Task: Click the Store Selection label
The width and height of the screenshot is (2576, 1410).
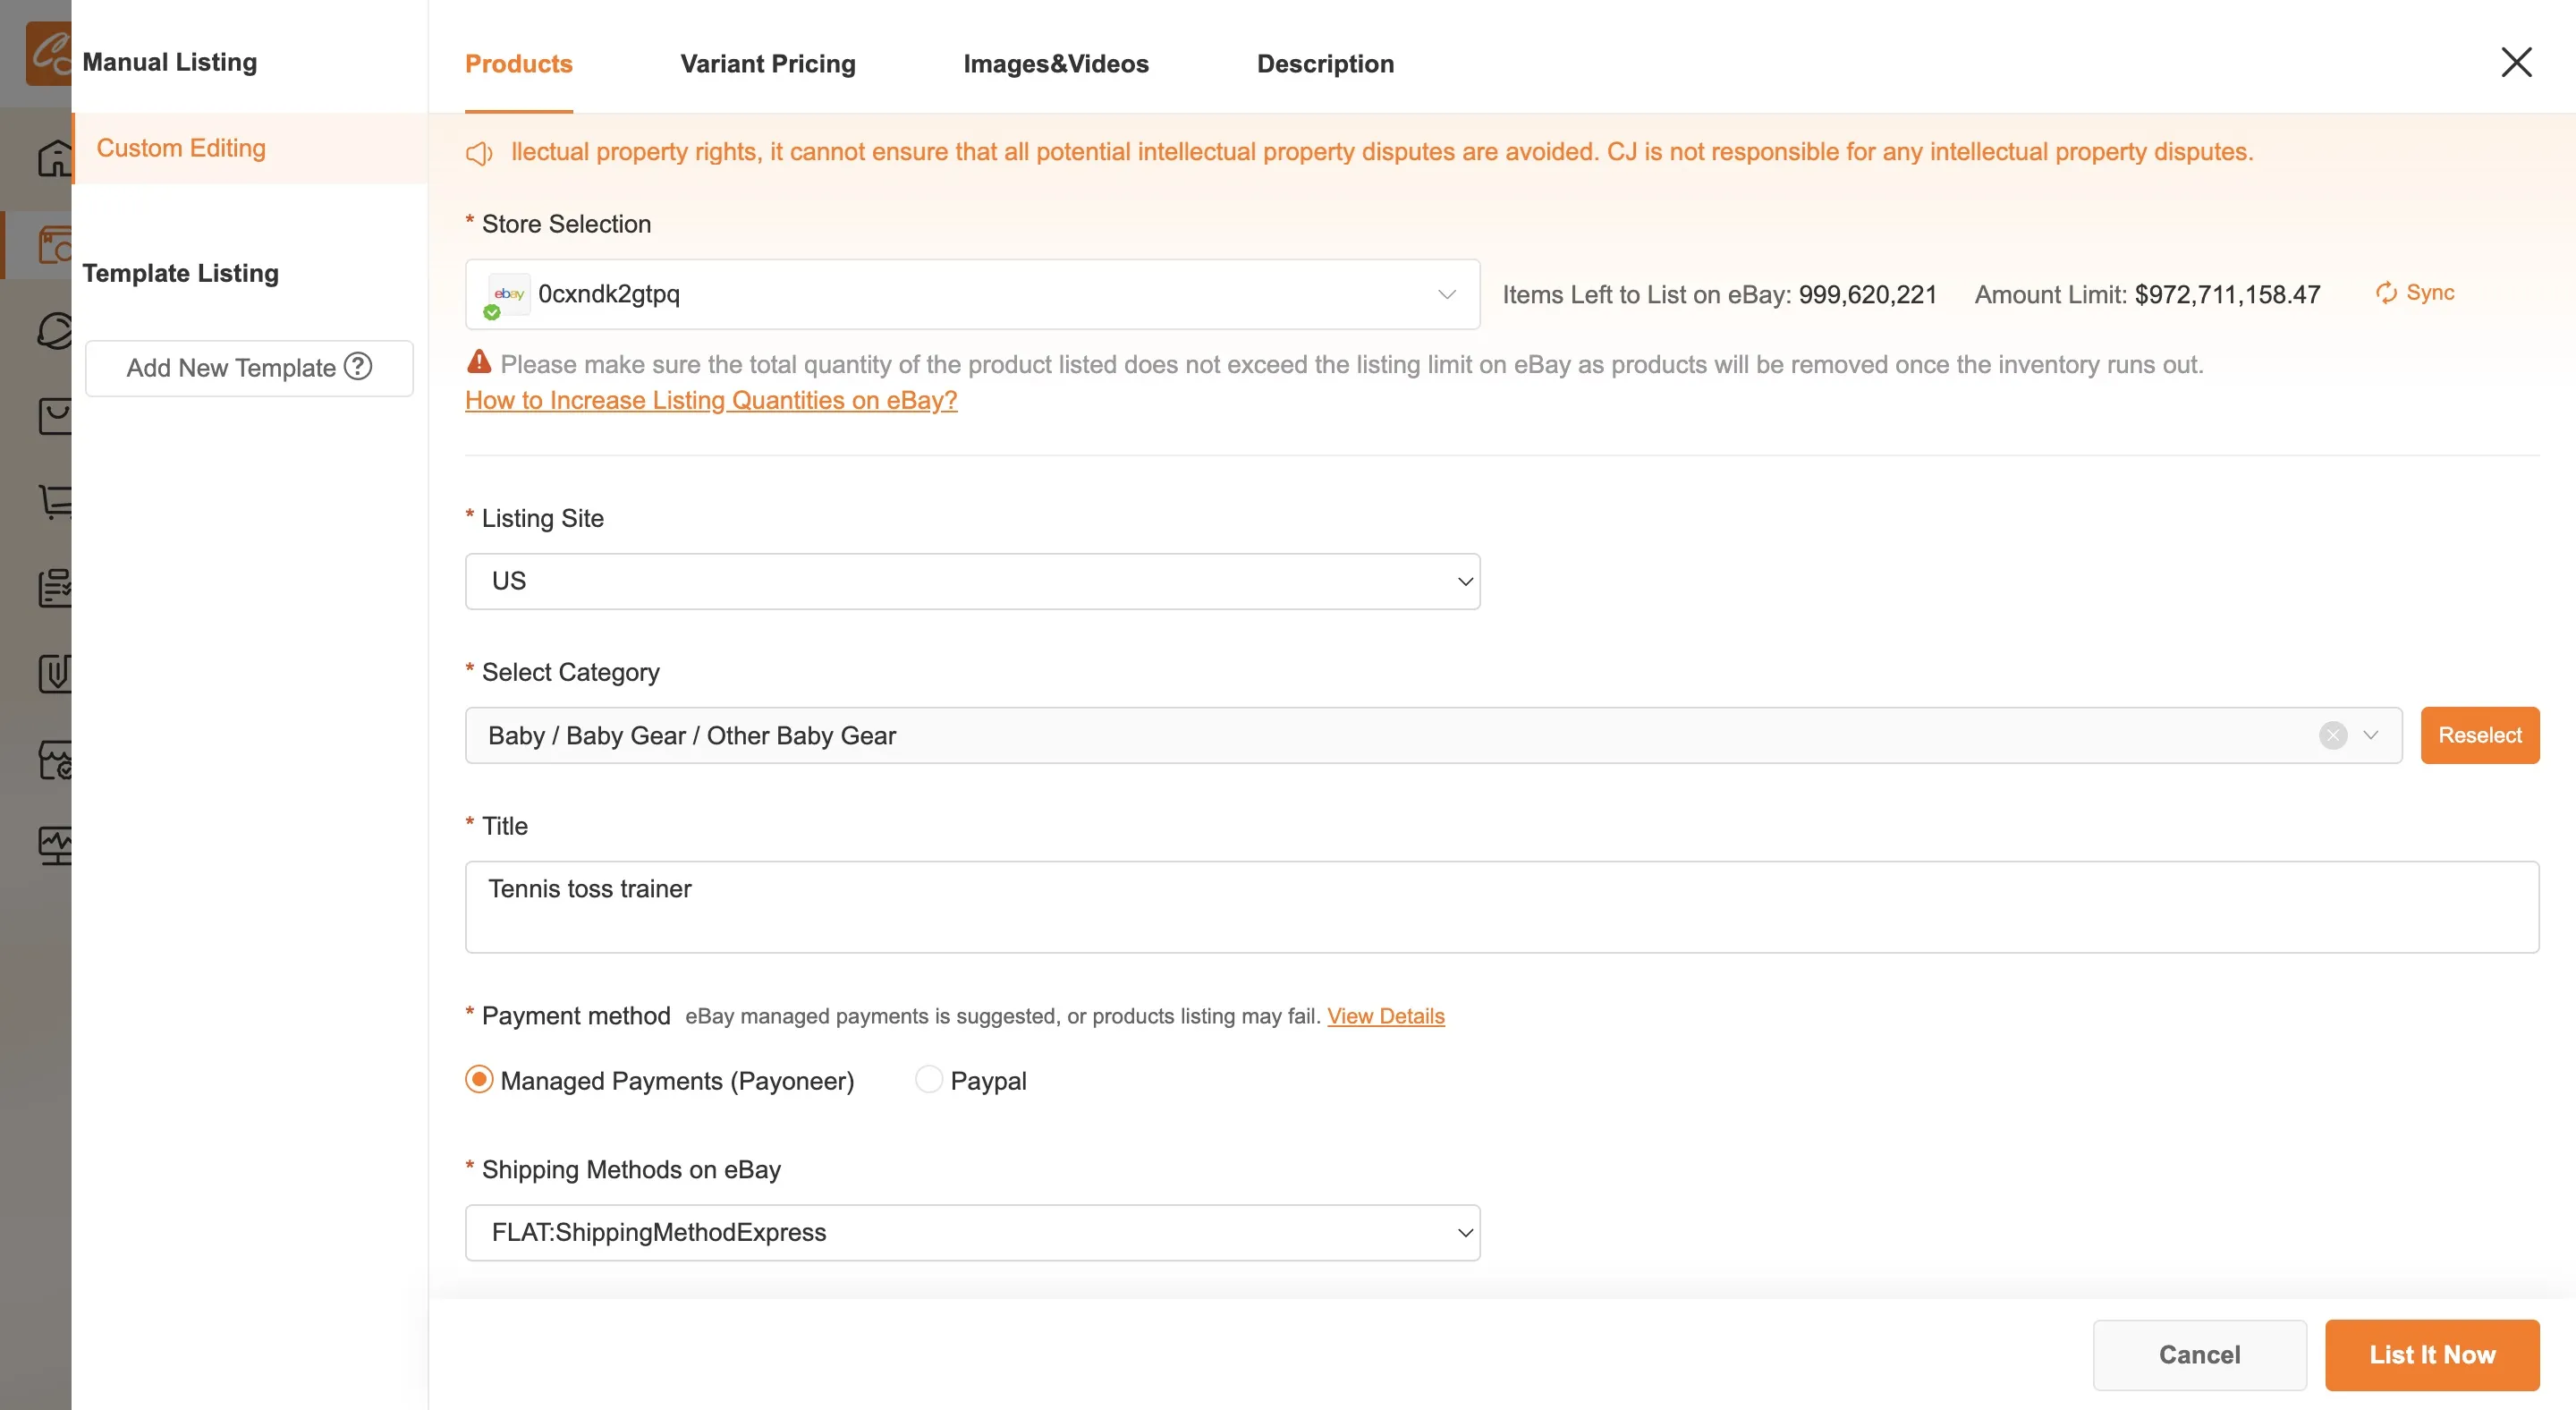Action: 566,224
